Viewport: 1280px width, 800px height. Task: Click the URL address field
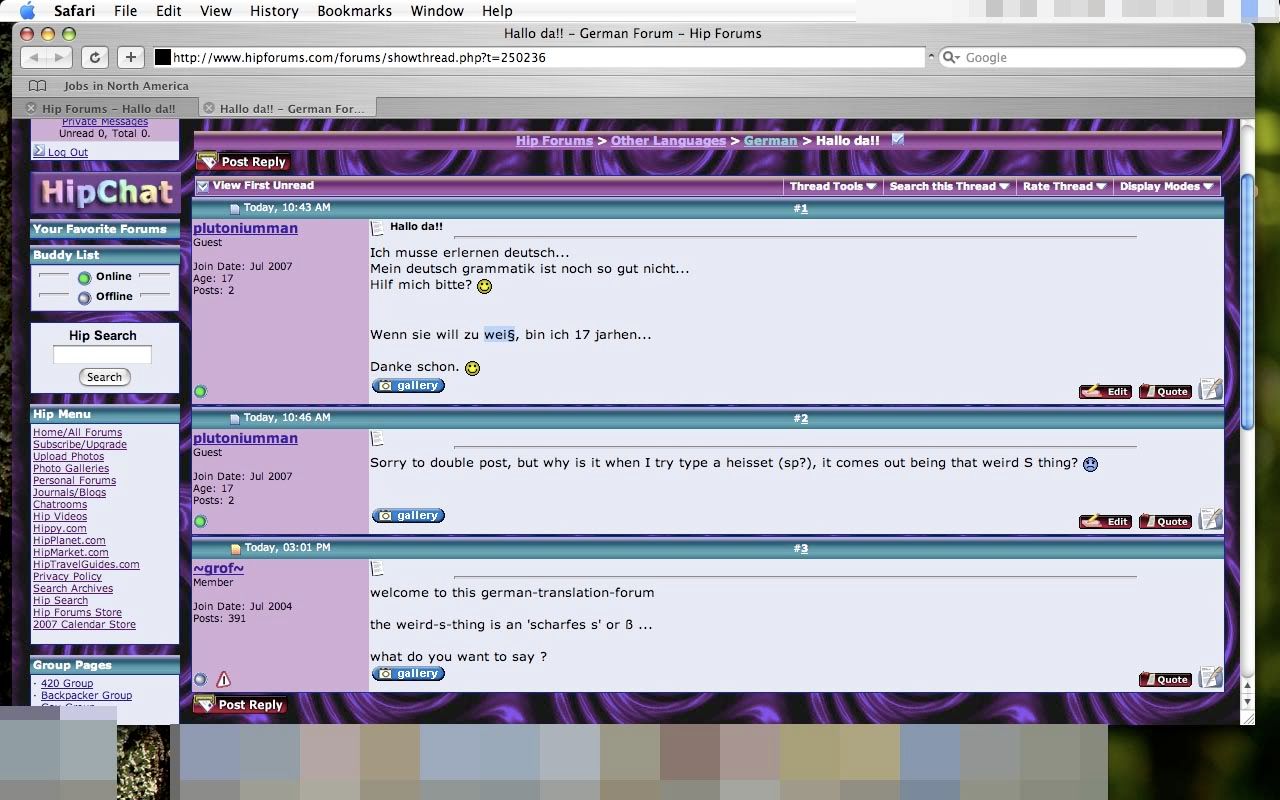[540, 58]
